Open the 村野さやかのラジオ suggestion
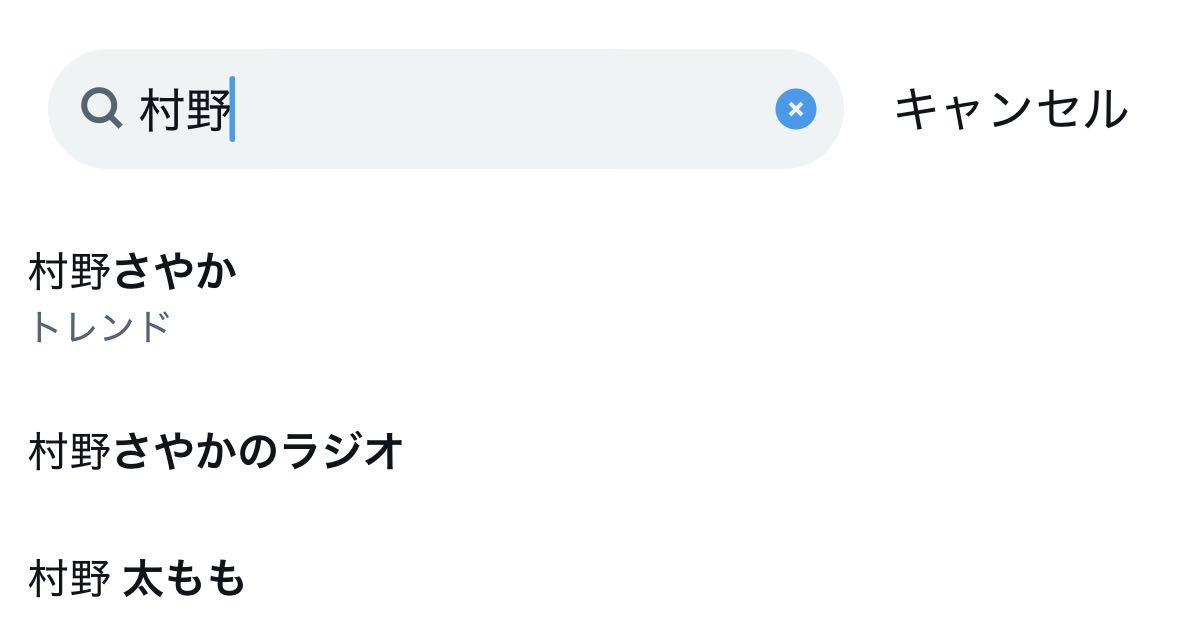 (x=215, y=451)
